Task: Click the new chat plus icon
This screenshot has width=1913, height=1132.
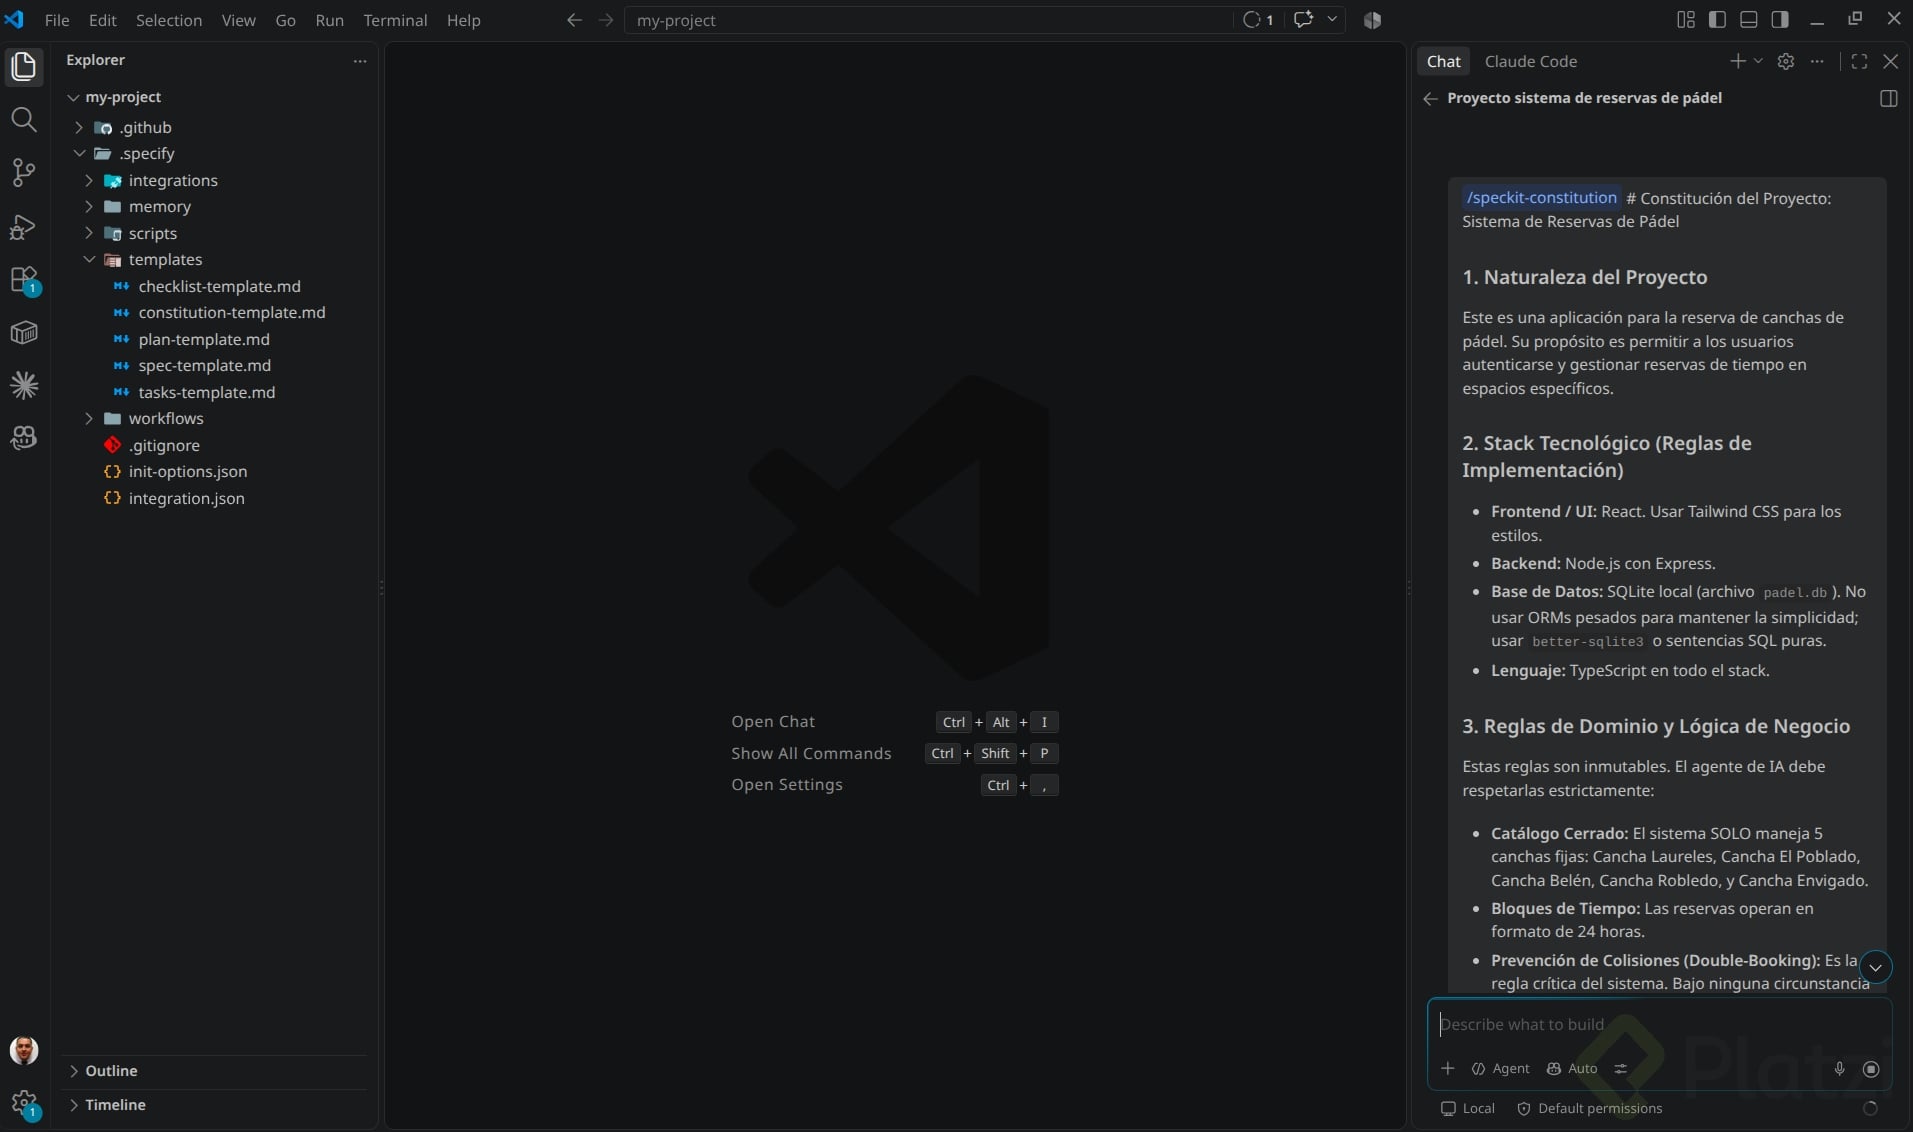Action: pyautogui.click(x=1737, y=62)
